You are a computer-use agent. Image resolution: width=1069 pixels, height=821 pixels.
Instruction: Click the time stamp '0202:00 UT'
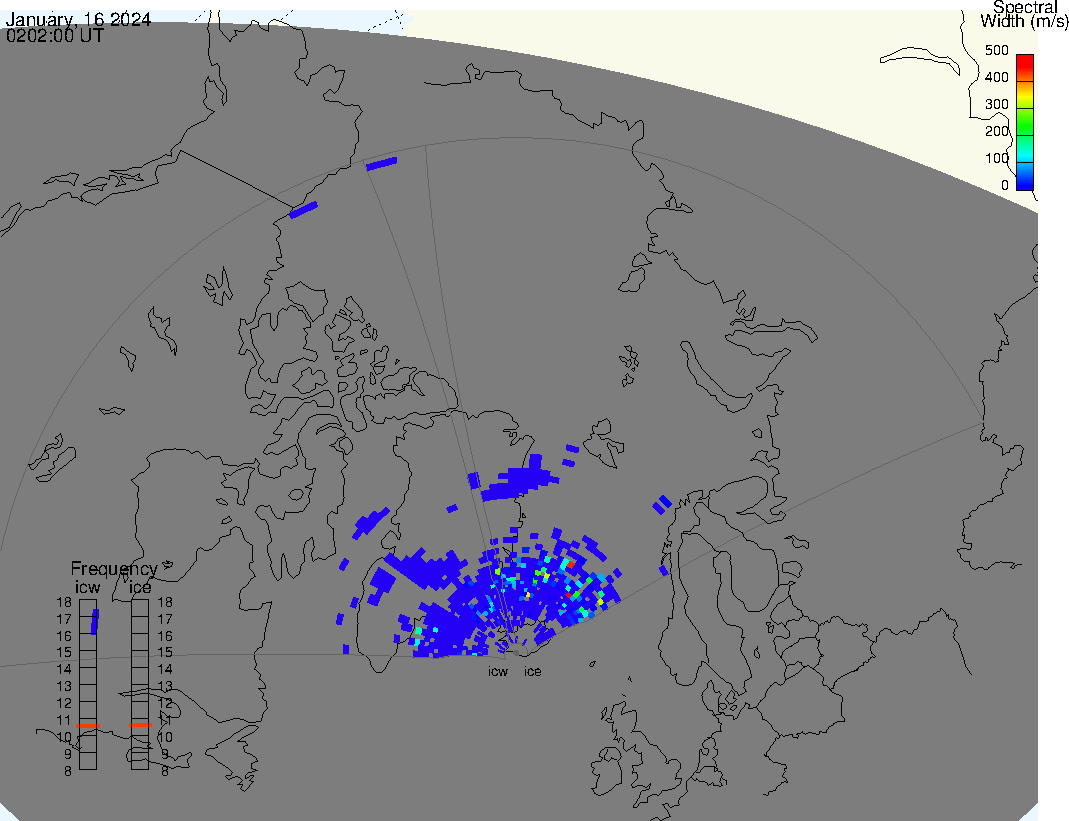[55, 35]
